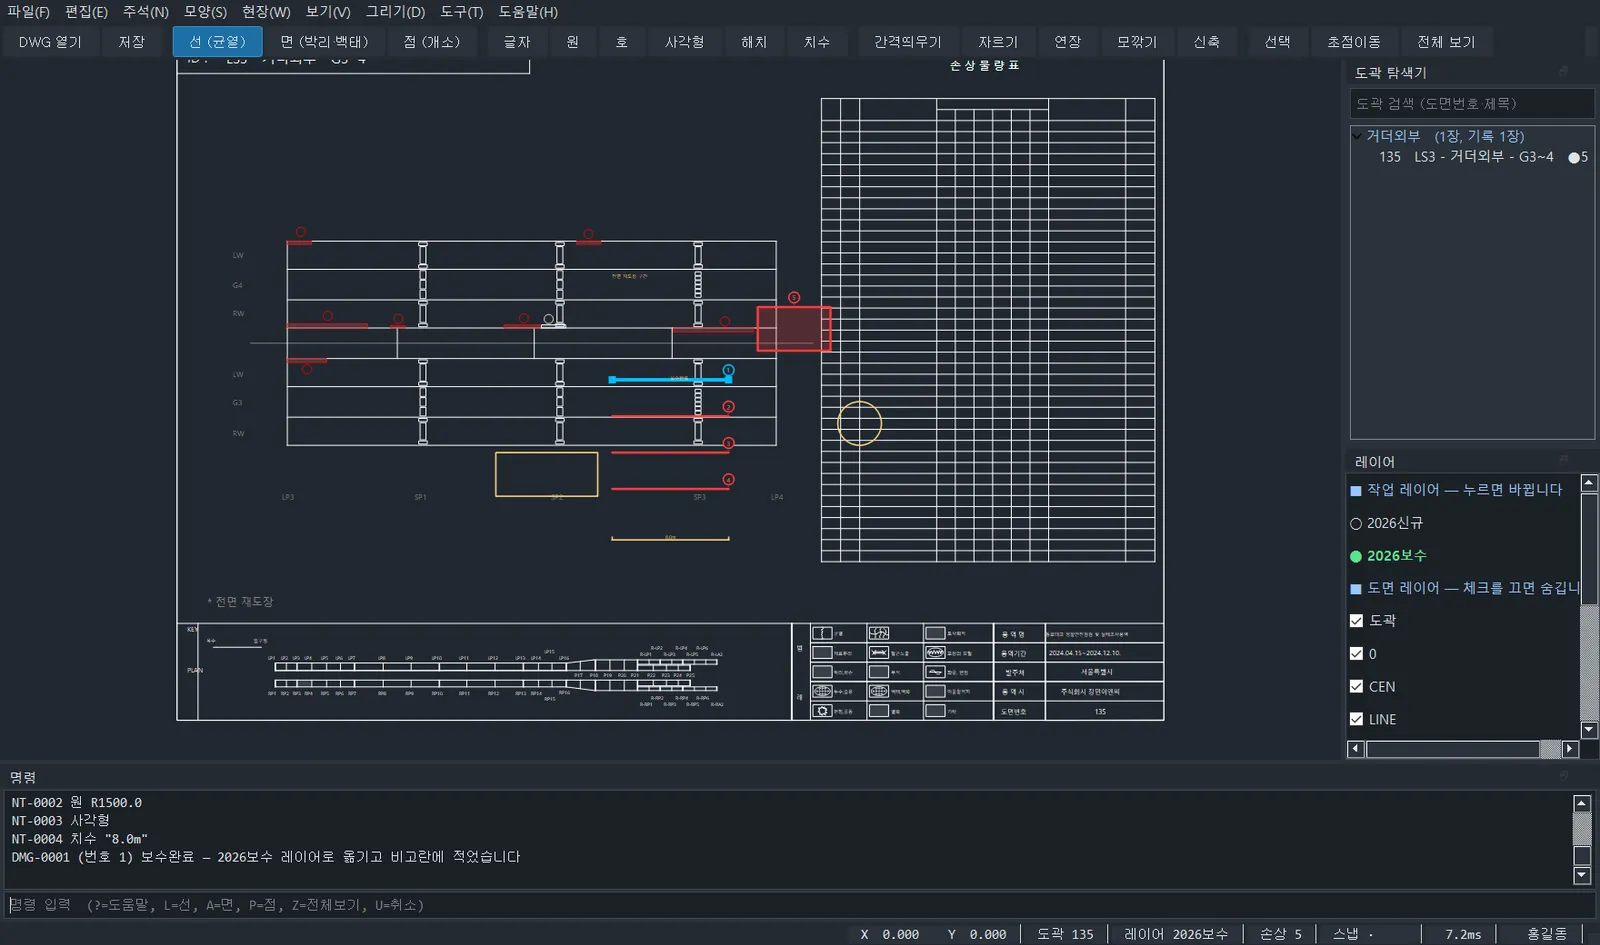Click the 손상 5 status bar entry

(1281, 934)
